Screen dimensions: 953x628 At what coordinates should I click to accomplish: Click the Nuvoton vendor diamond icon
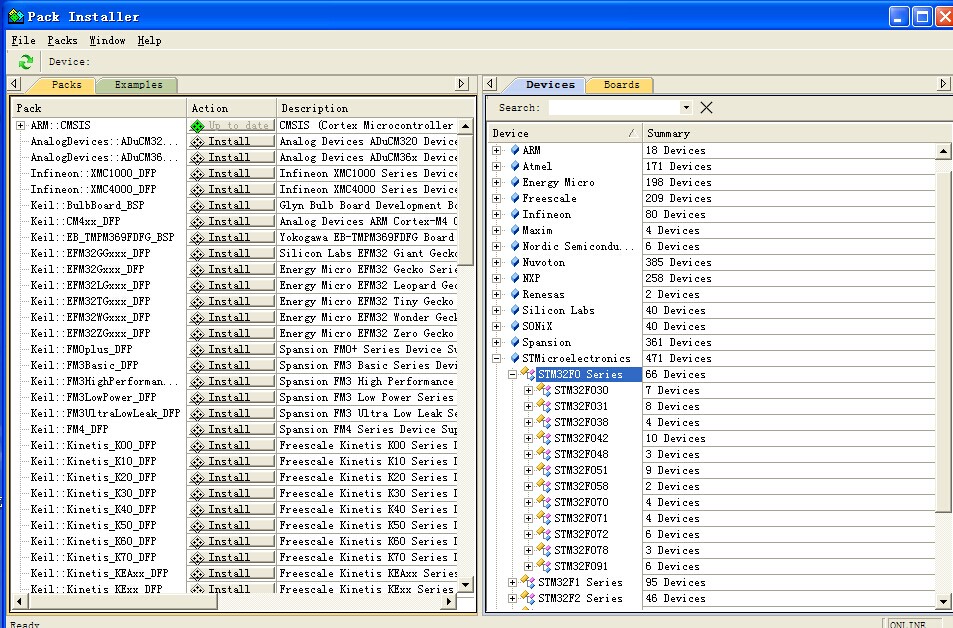515,261
